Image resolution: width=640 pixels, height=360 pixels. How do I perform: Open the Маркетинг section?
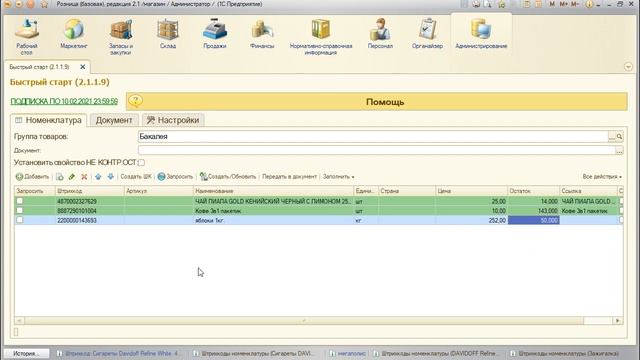tap(74, 34)
